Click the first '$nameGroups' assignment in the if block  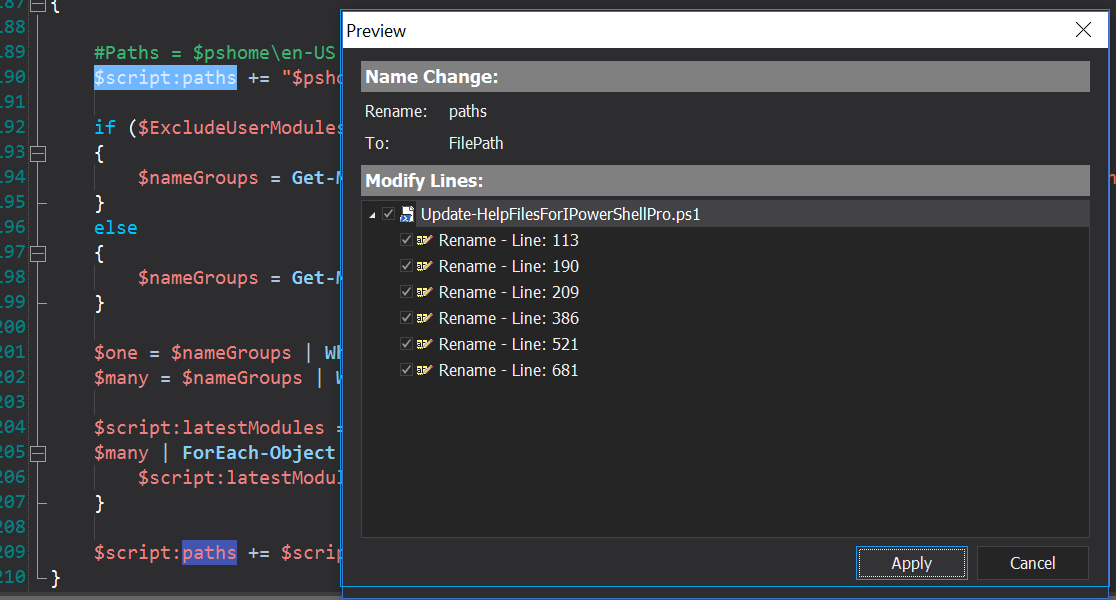pos(198,178)
